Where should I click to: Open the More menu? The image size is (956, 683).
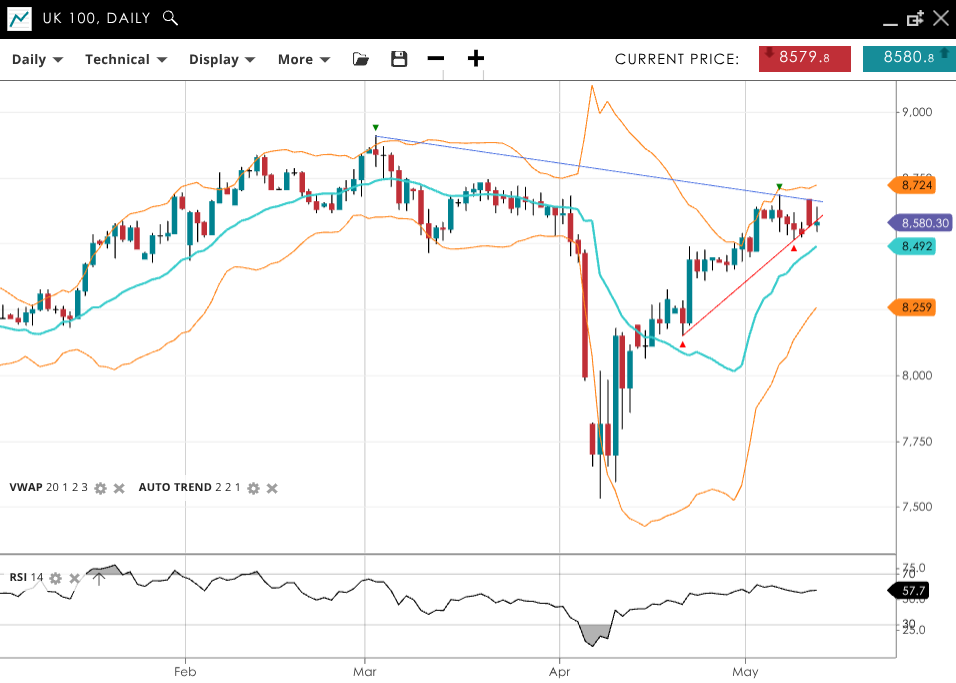(303, 59)
